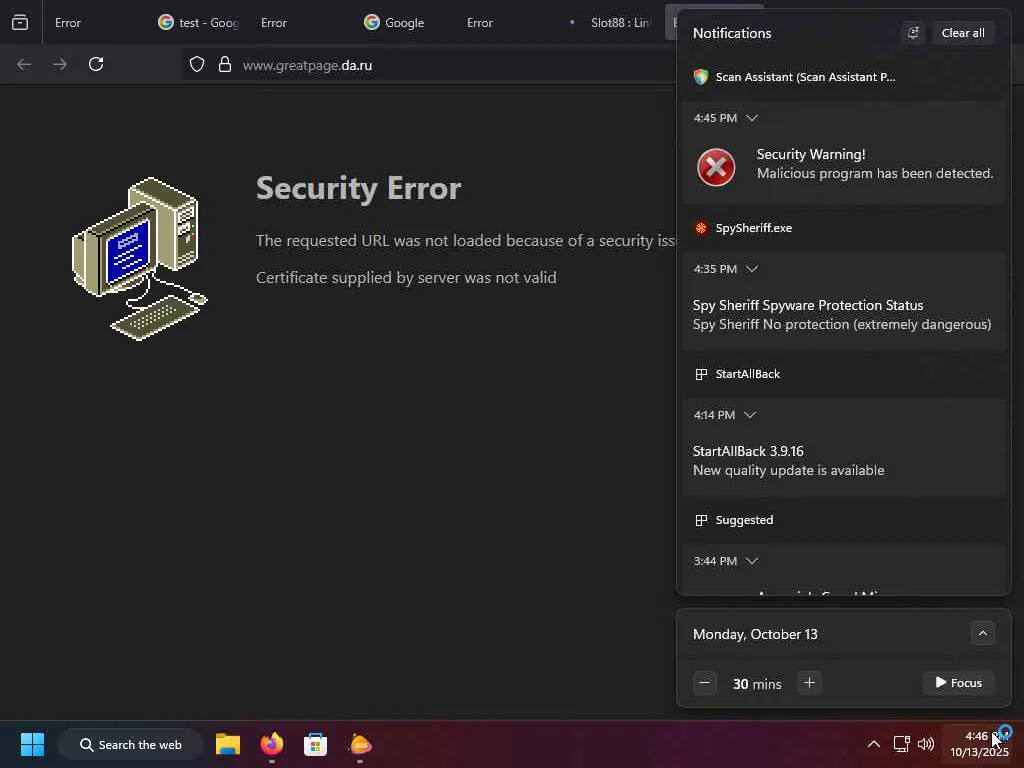Open the orange app icon on taskbar

[x=360, y=744]
